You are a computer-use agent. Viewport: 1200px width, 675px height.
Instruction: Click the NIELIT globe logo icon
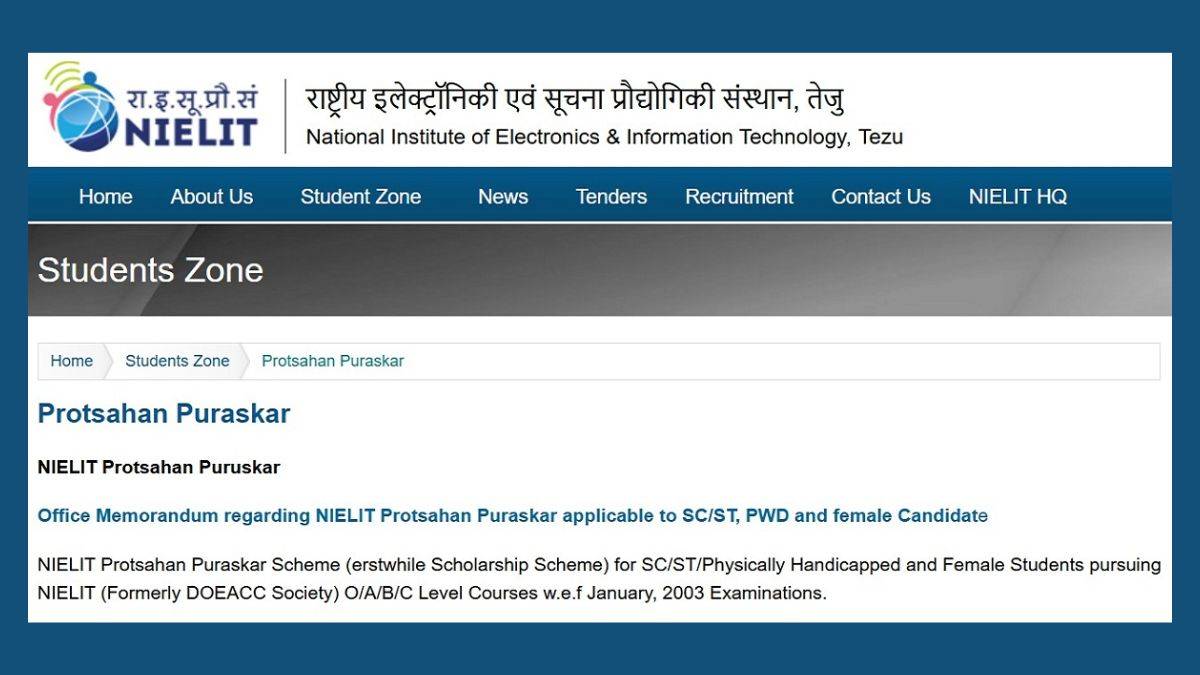point(82,110)
